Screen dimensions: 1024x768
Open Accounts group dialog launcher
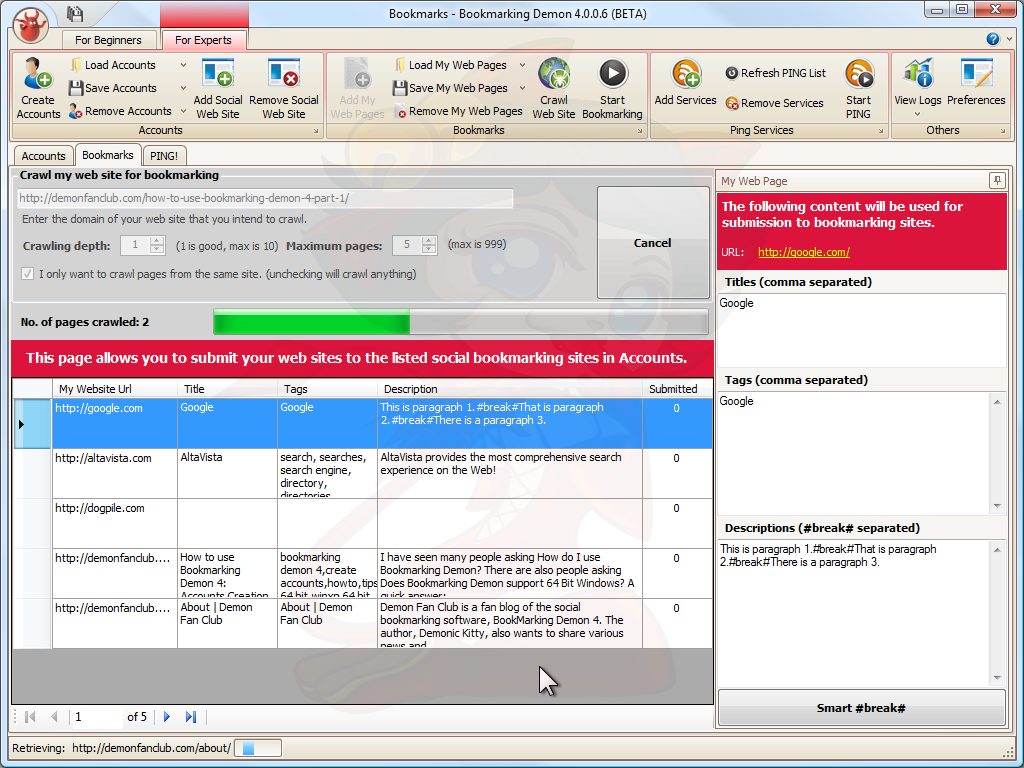[315, 131]
